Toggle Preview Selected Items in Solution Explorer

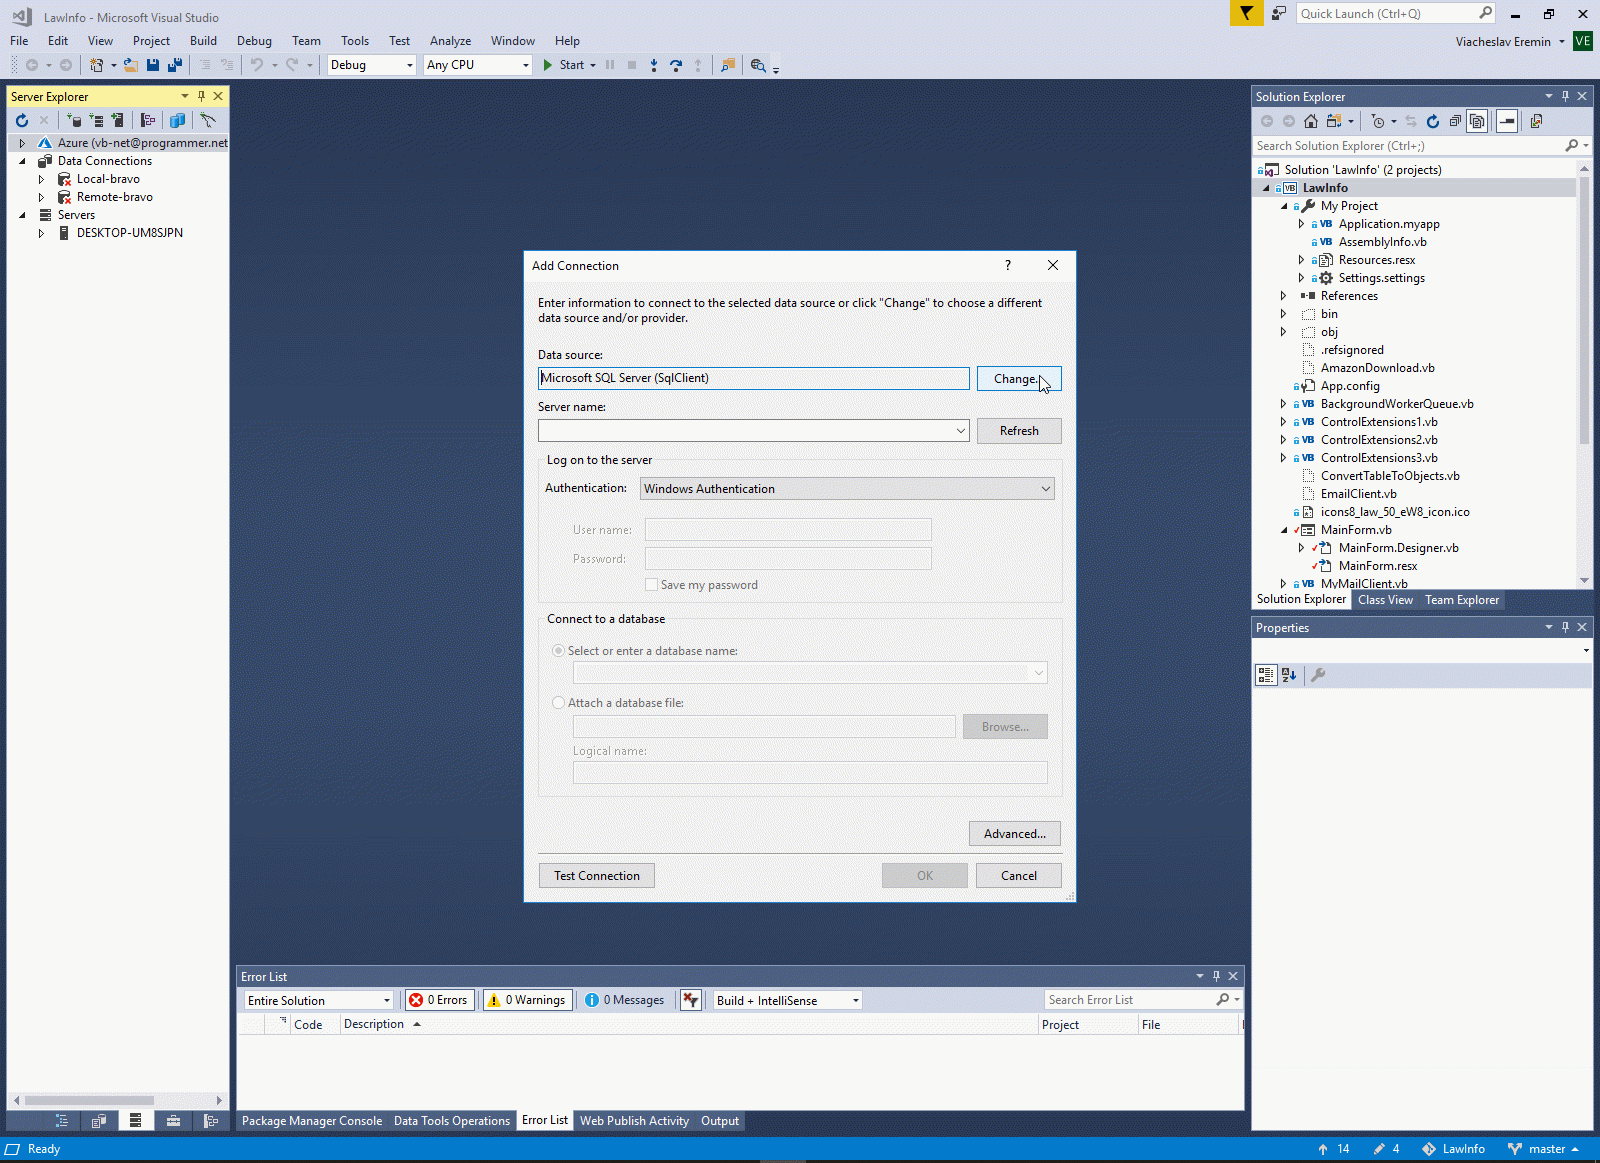(x=1507, y=121)
